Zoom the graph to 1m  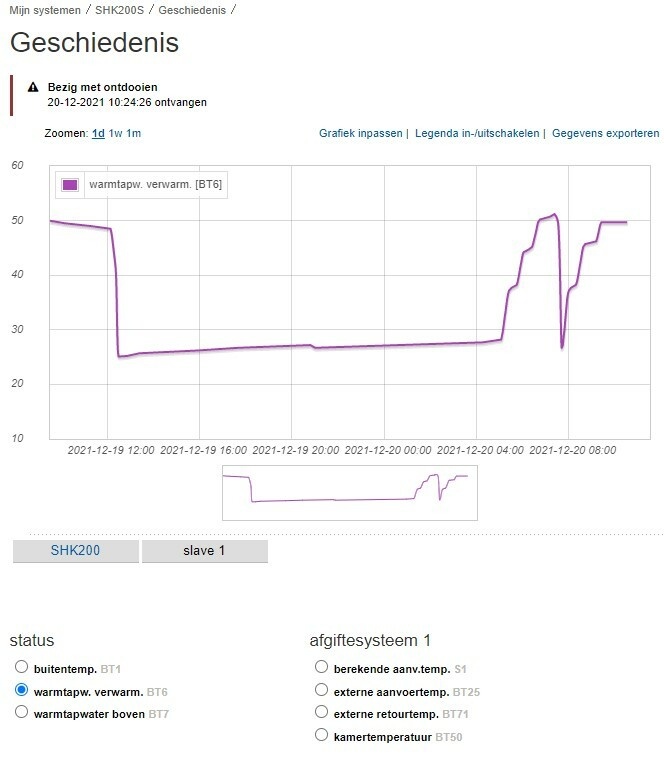coord(134,133)
